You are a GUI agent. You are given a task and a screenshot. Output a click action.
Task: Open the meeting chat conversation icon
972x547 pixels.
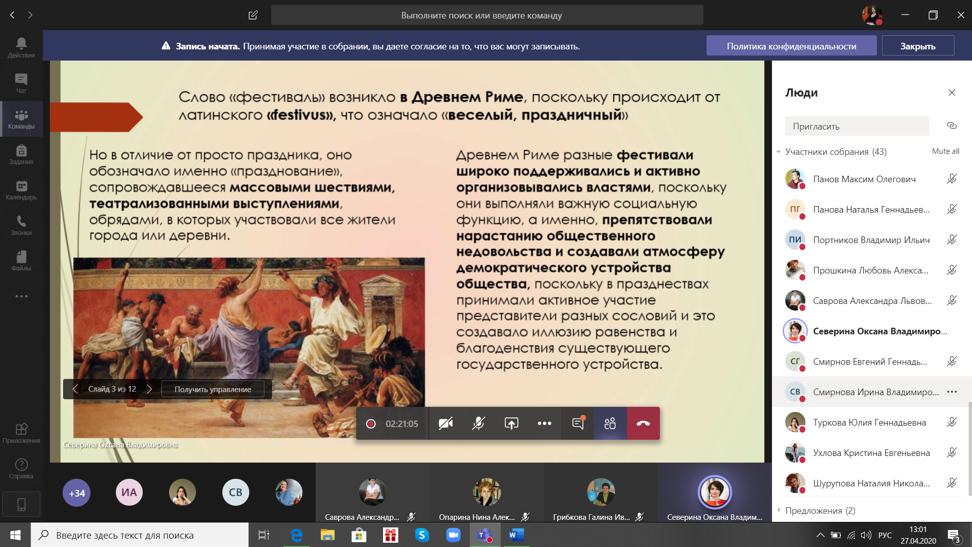[x=577, y=424]
